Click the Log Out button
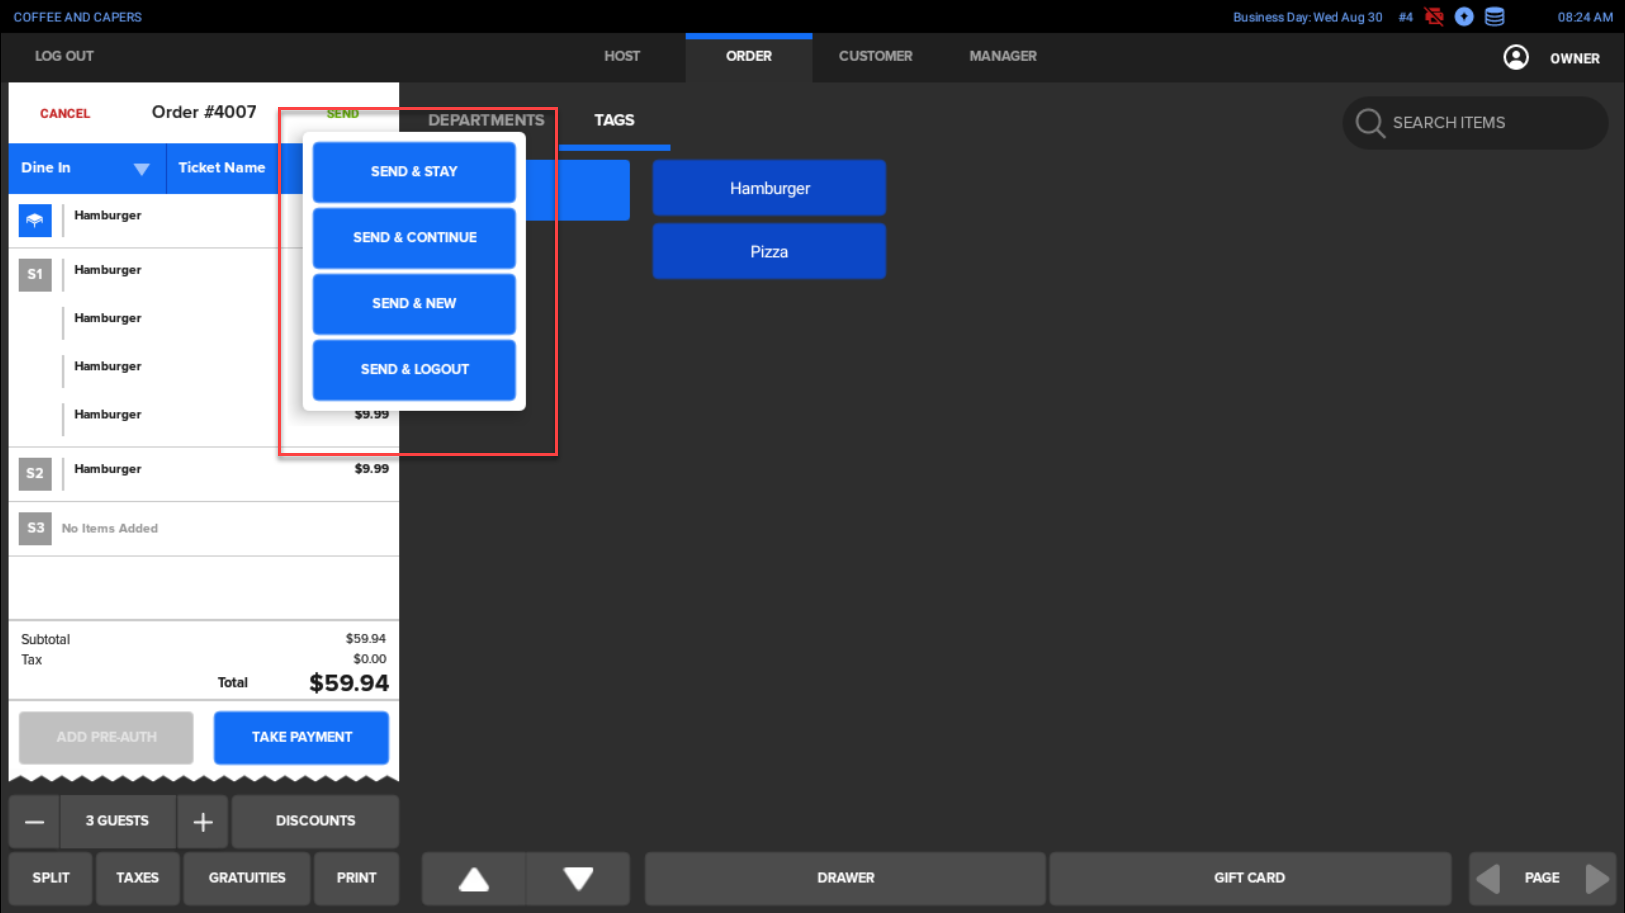 coord(64,56)
